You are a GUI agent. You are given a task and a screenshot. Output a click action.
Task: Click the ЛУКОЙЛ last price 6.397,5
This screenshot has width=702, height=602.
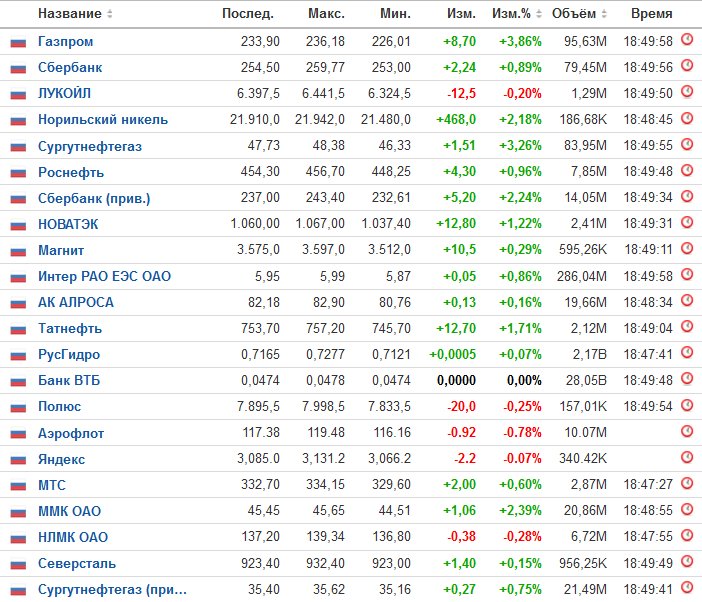(x=258, y=93)
